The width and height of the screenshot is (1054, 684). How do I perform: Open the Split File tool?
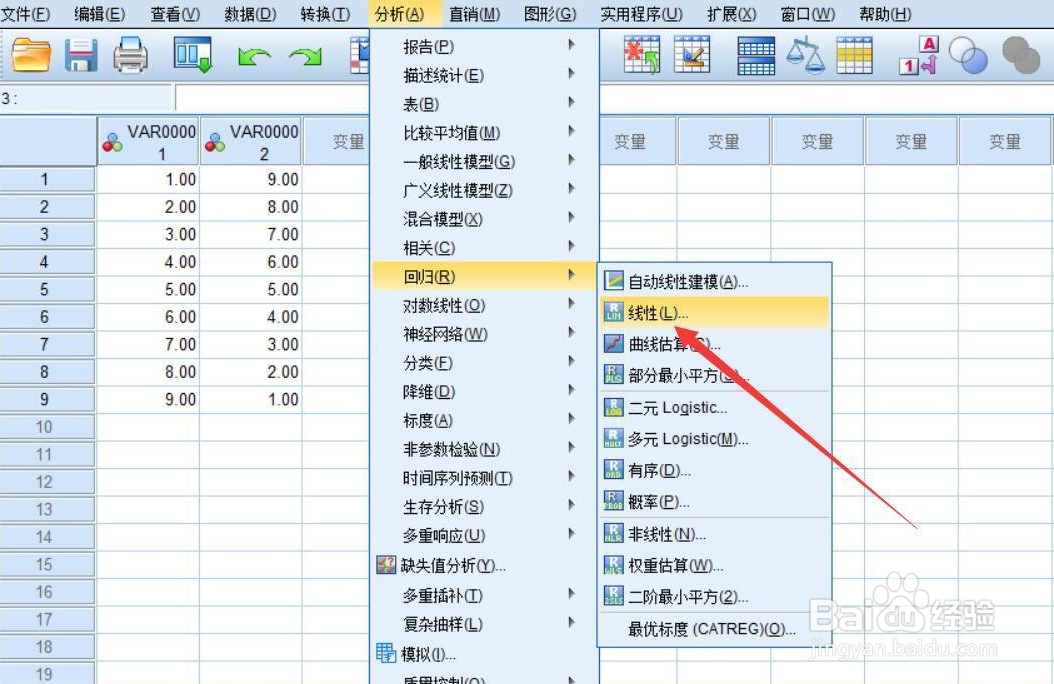(755, 57)
